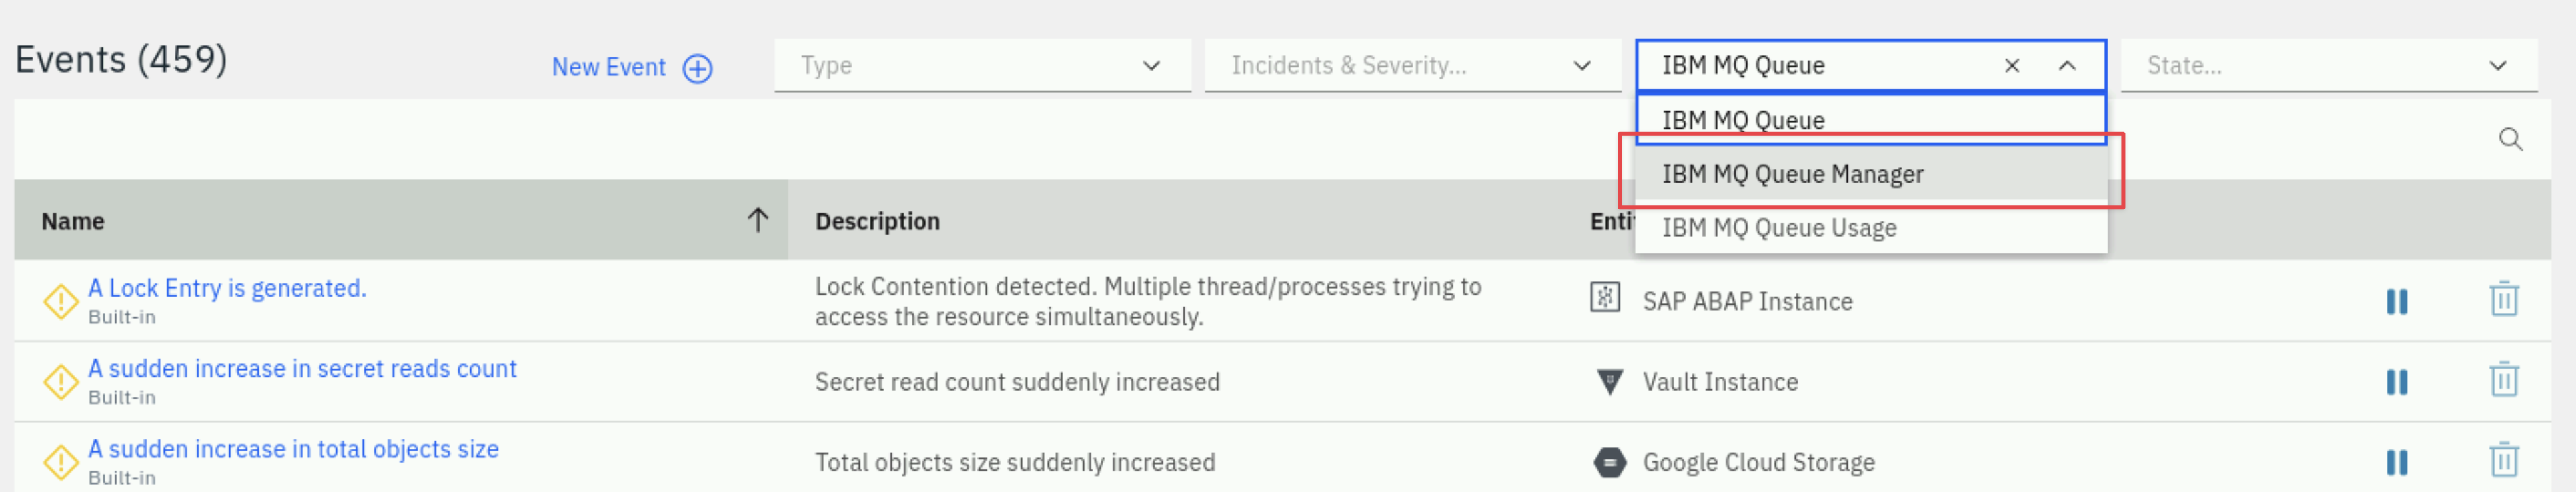Viewport: 2576px width, 492px height.
Task: Delete the Lock Entry event via trash icon
Action: tap(2503, 299)
